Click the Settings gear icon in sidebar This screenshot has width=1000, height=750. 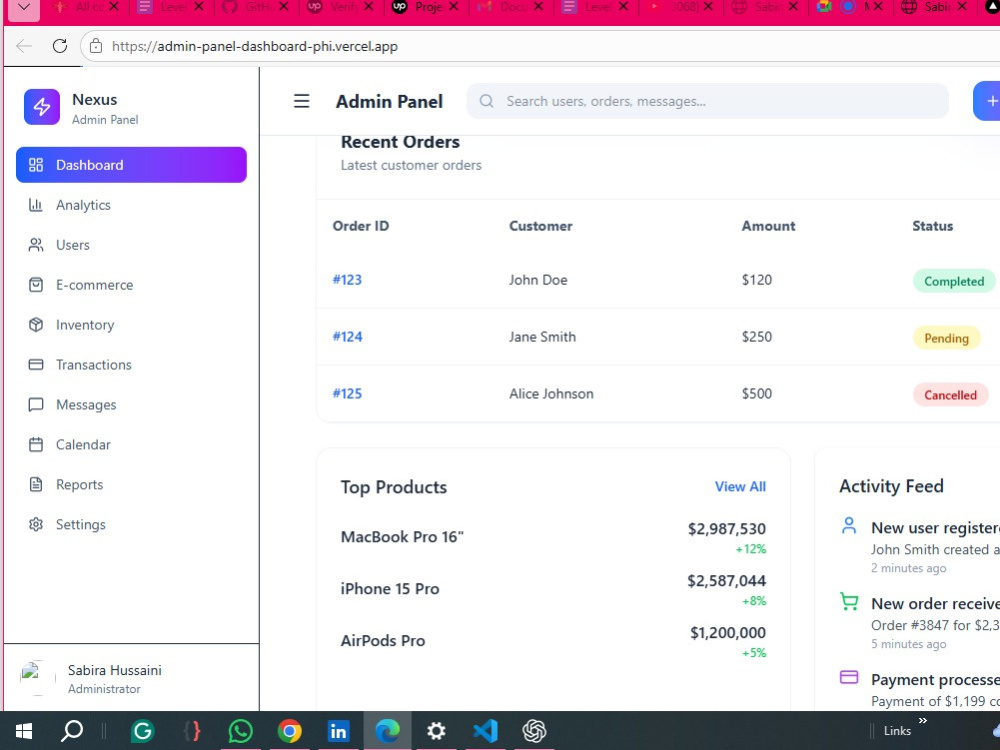click(x=36, y=524)
